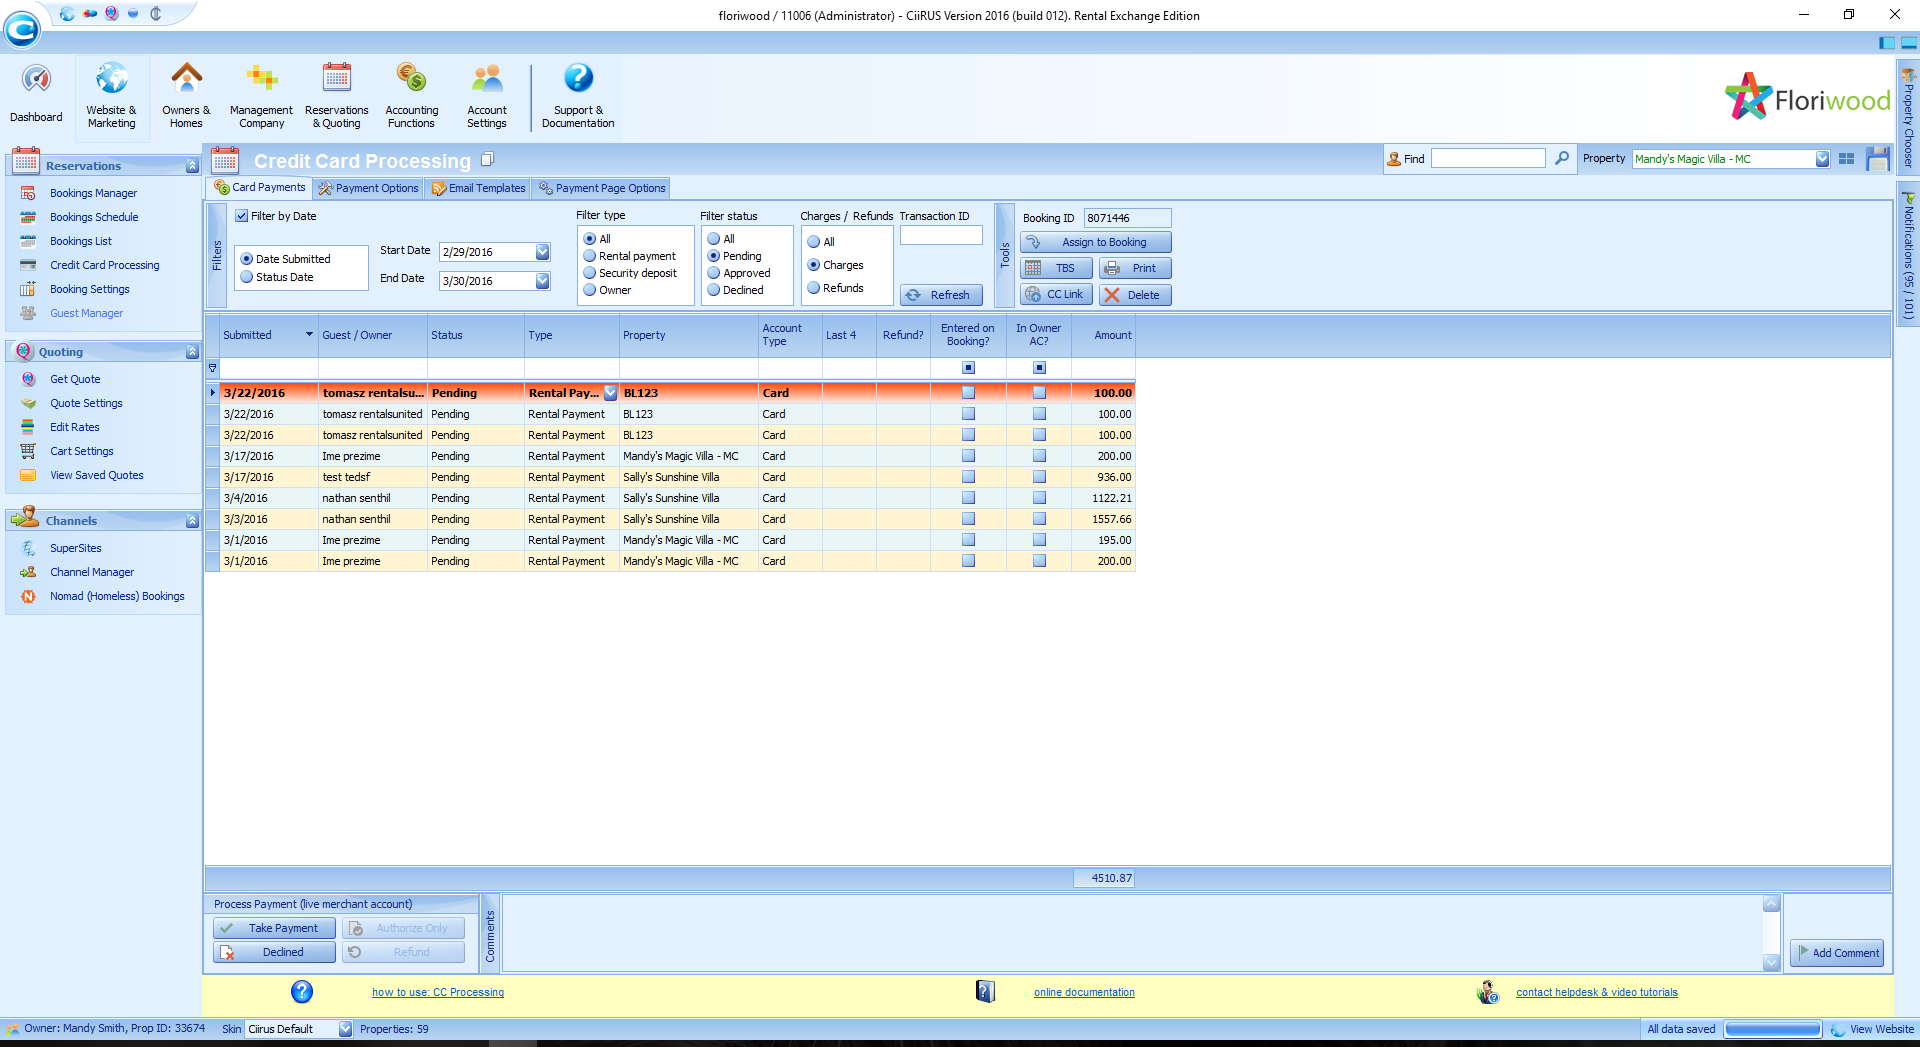Switch to Payment Page Options tab
Image resolution: width=1920 pixels, height=1047 pixels.
601,188
